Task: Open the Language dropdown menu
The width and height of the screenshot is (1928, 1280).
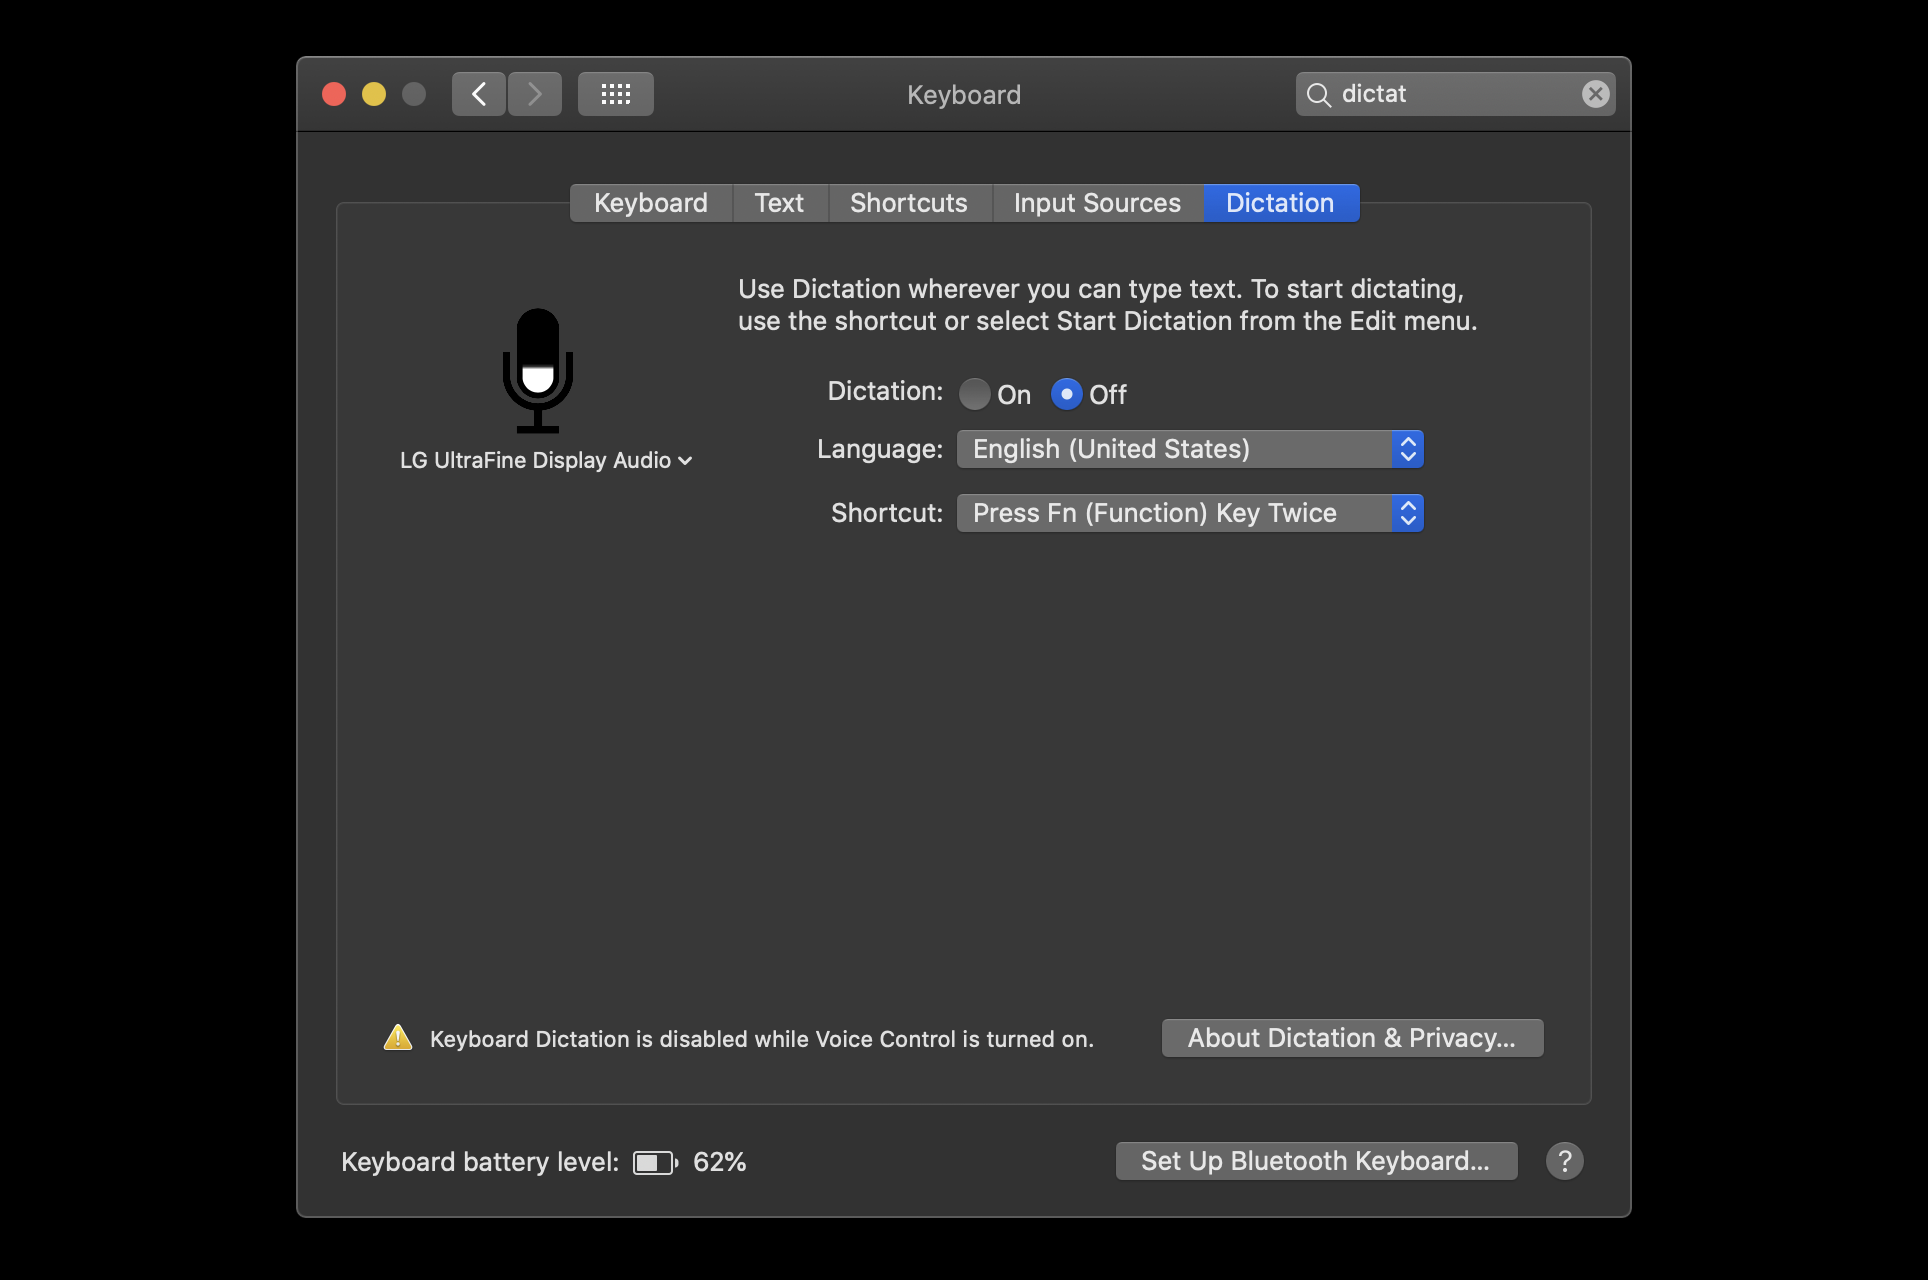Action: point(1189,449)
